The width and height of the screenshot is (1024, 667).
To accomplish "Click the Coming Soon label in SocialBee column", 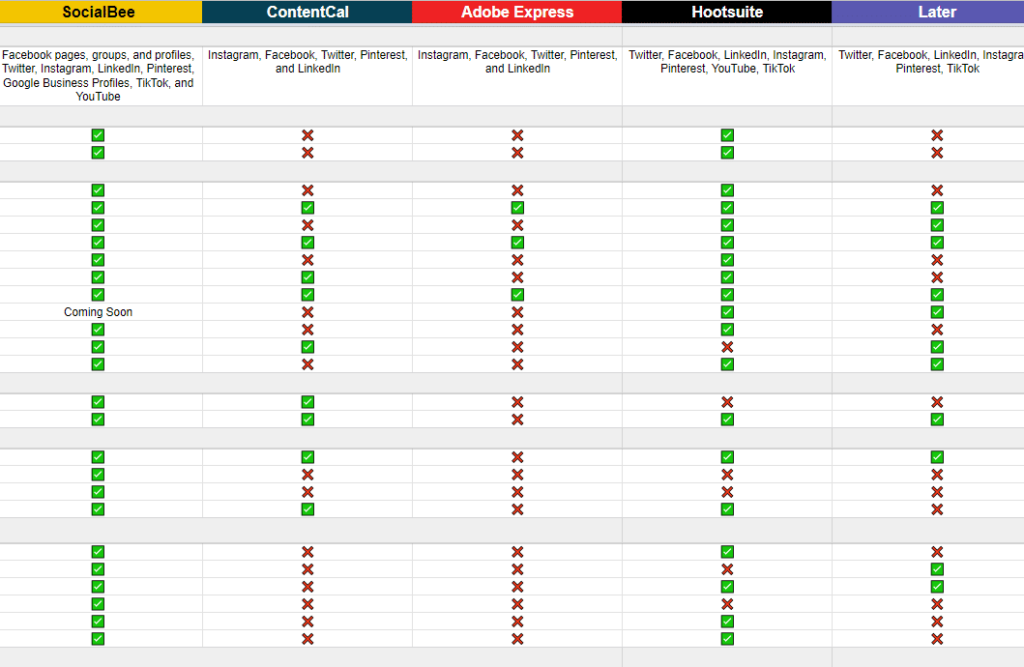I will tap(98, 311).
